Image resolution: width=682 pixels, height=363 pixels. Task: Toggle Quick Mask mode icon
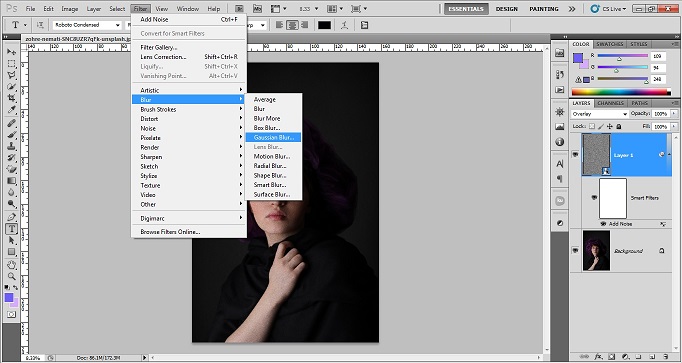11,314
